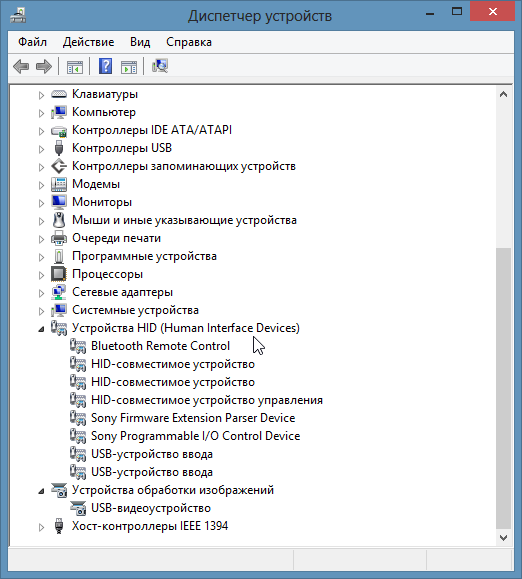Image resolution: width=522 pixels, height=579 pixels.
Task: Select Bluetooth Remote Control device
Action: click(x=160, y=346)
